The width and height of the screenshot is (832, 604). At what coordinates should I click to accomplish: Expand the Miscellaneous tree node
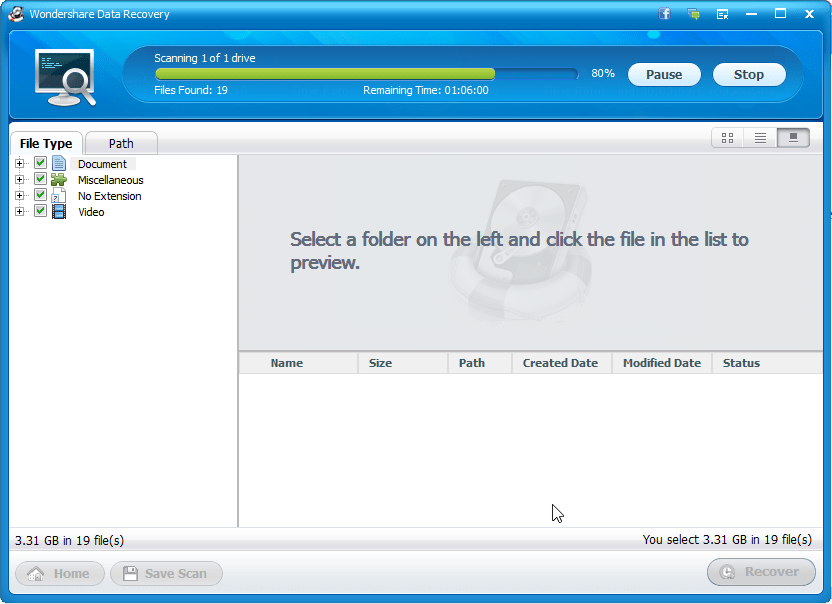point(20,179)
